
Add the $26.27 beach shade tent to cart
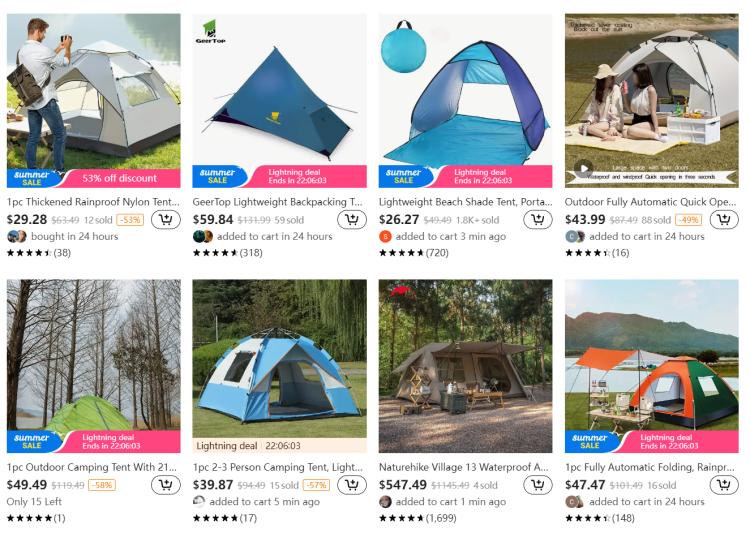(538, 220)
